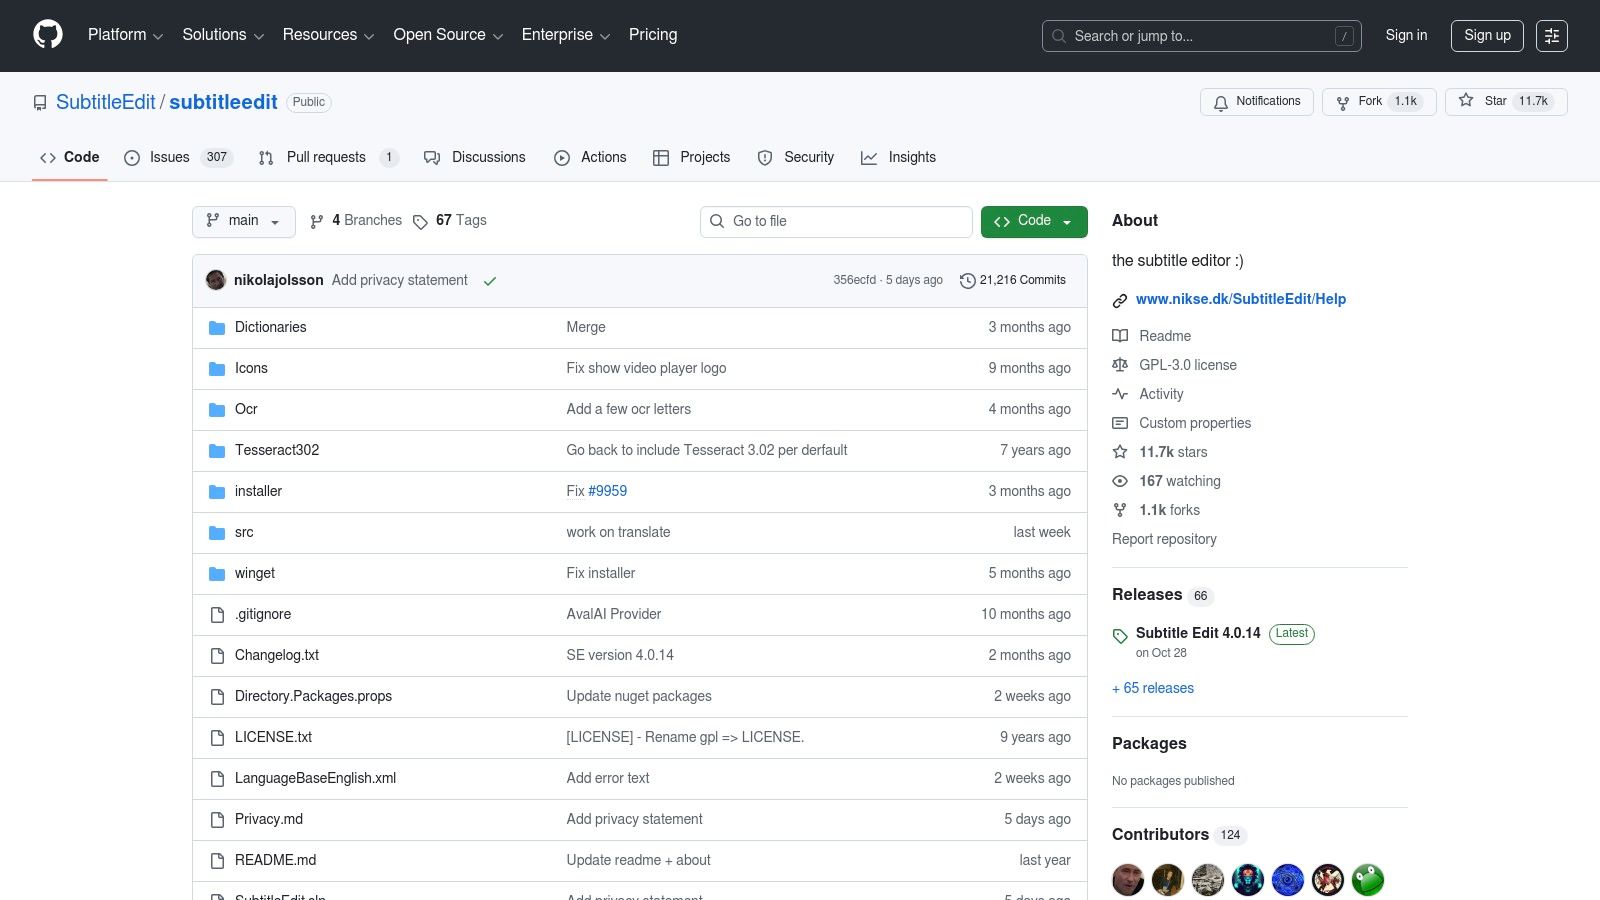Click the green checkmark commit status icon
Viewport: 1600px width, 900px height.
coord(490,281)
